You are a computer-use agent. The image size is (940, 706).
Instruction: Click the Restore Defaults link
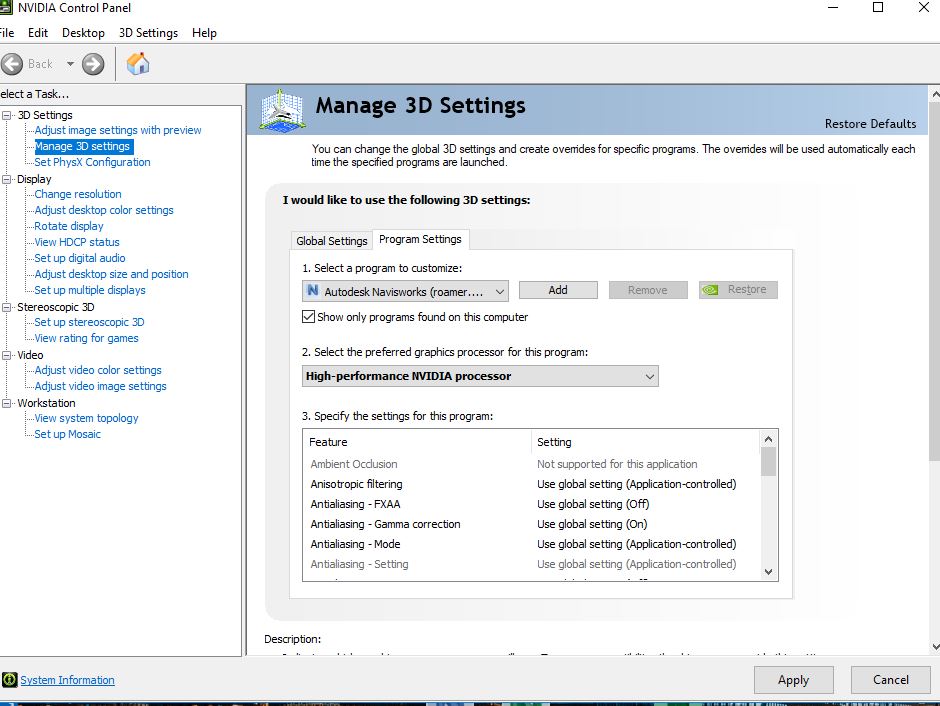click(x=870, y=124)
